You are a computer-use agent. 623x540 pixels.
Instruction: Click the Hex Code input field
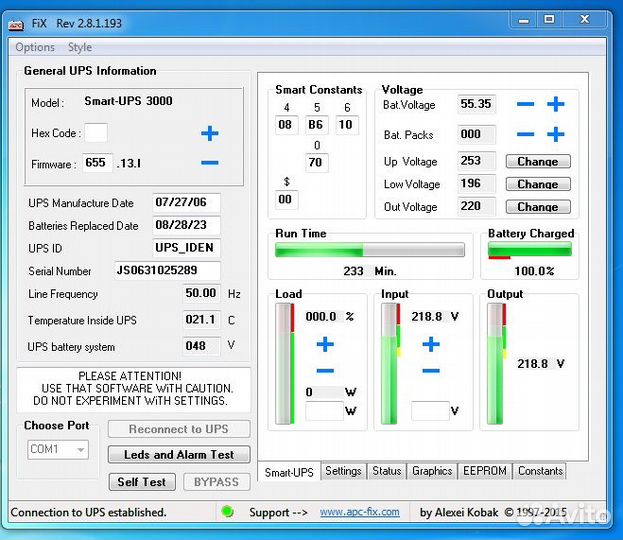click(96, 133)
